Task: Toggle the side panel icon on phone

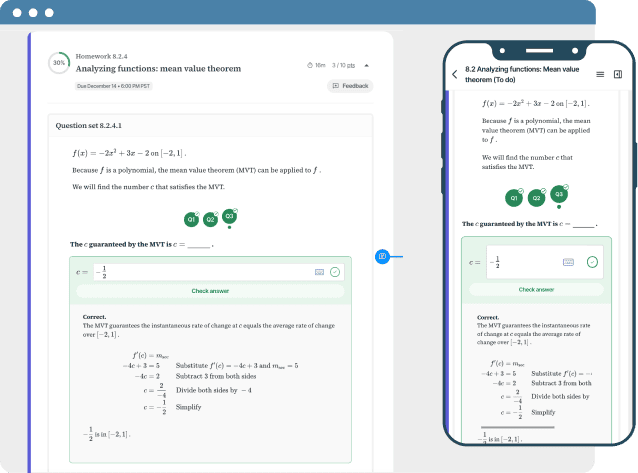Action: [617, 74]
